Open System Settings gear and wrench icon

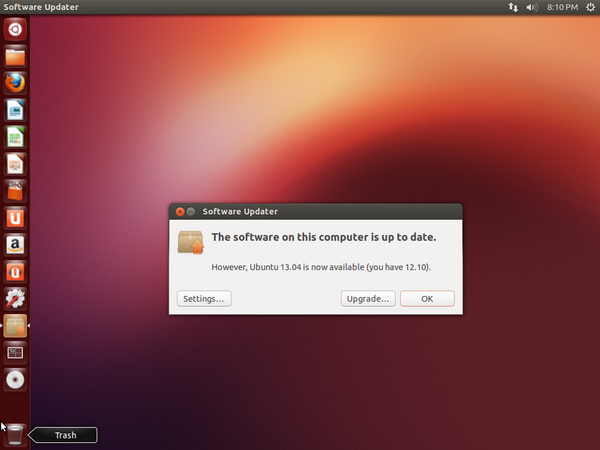coord(15,299)
